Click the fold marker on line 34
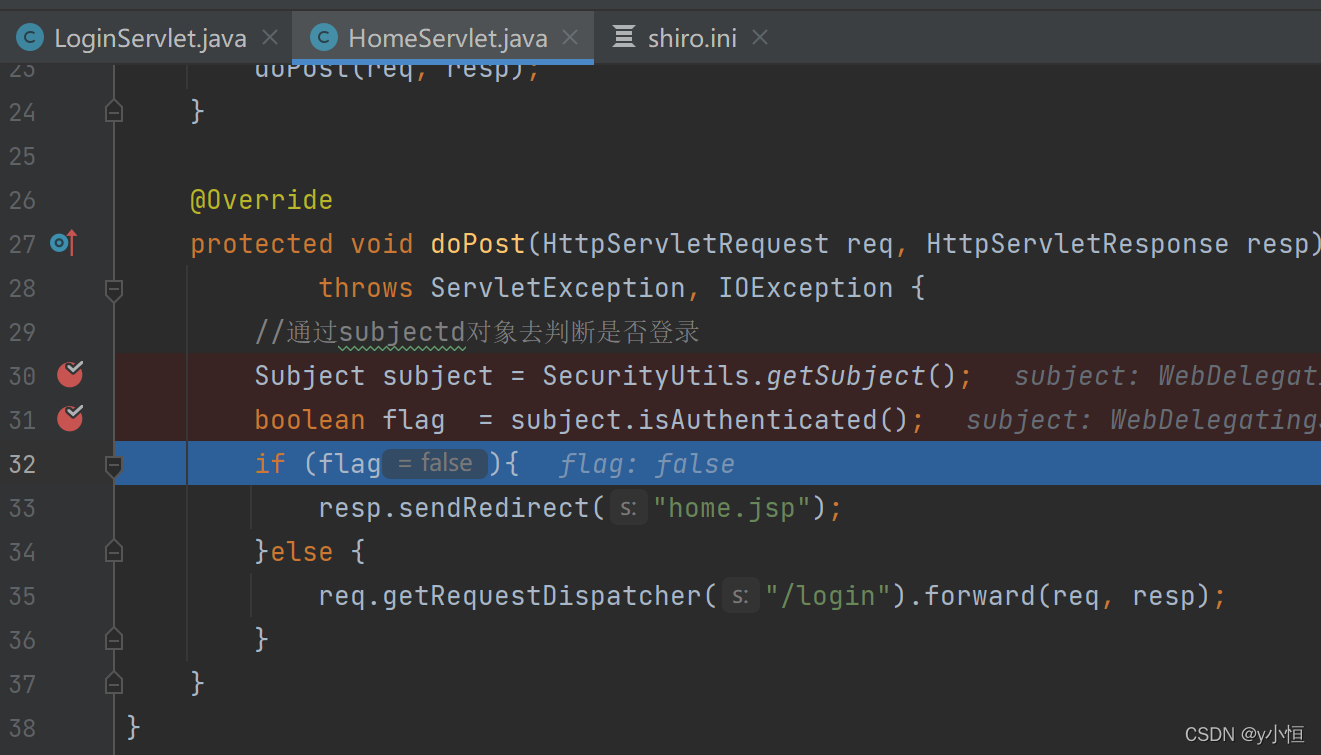Viewport: 1321px width, 755px height. 114,551
